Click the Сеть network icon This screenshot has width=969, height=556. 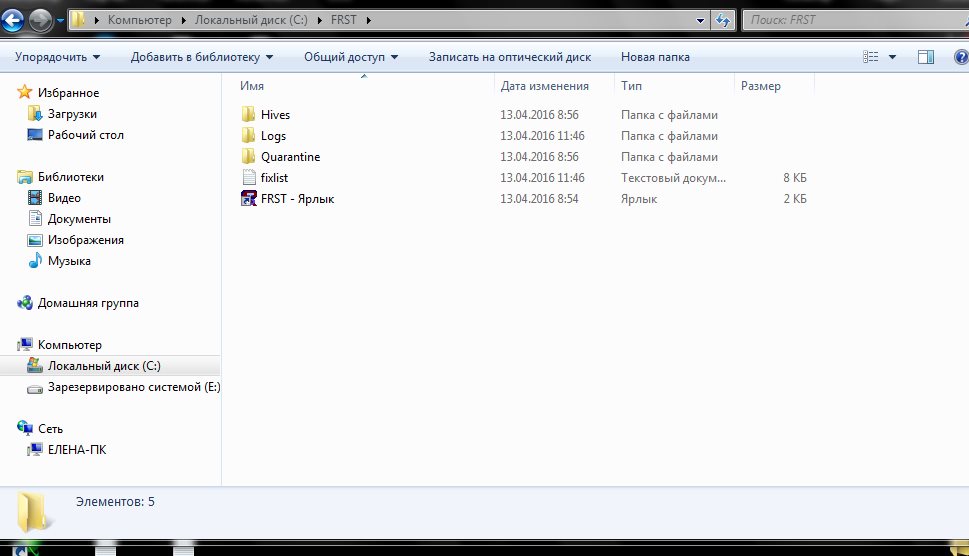[x=25, y=428]
